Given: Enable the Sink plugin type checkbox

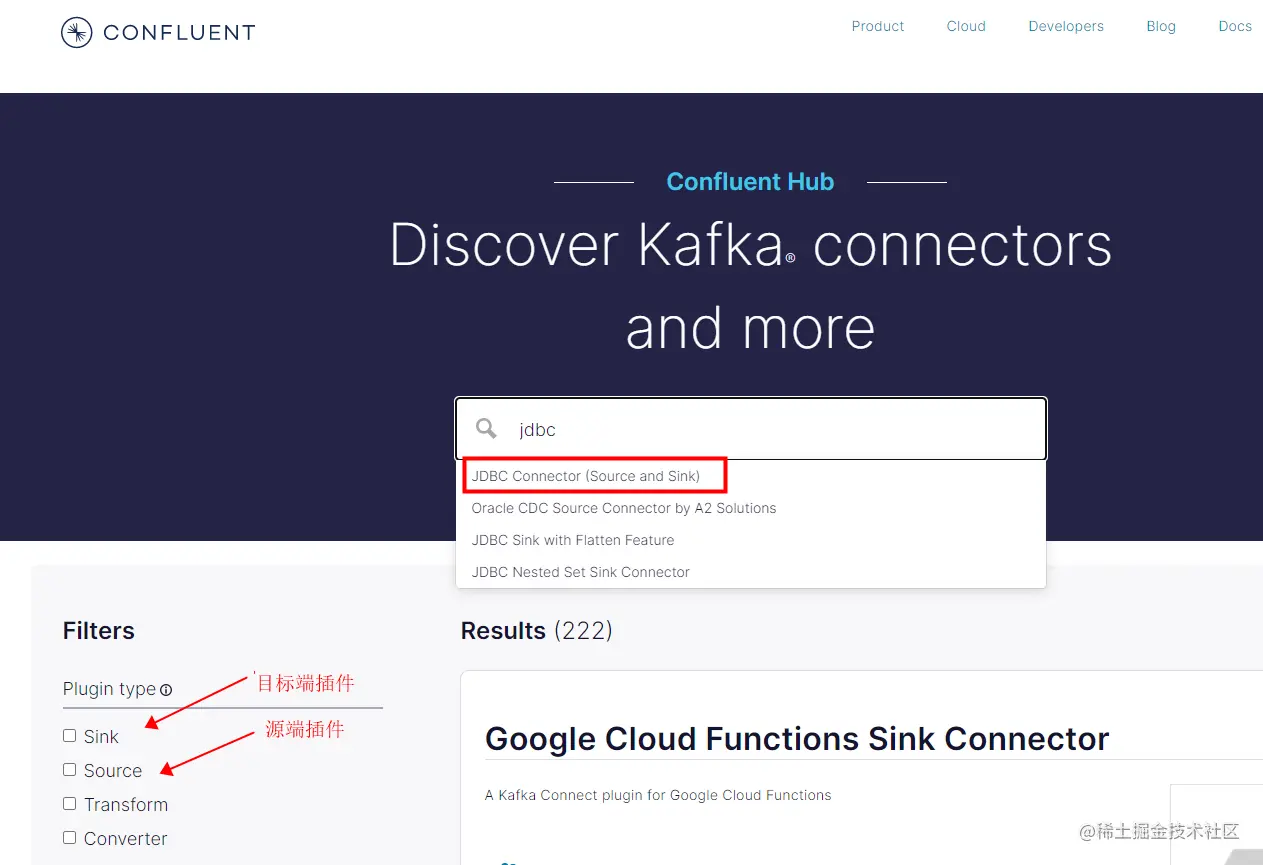Looking at the screenshot, I should (x=69, y=735).
